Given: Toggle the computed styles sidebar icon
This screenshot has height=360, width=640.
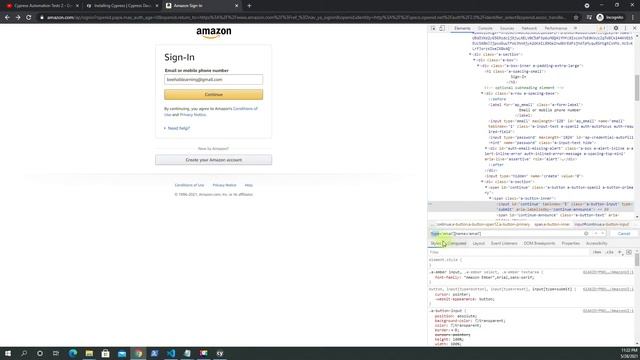Looking at the screenshot, I should point(629,252).
